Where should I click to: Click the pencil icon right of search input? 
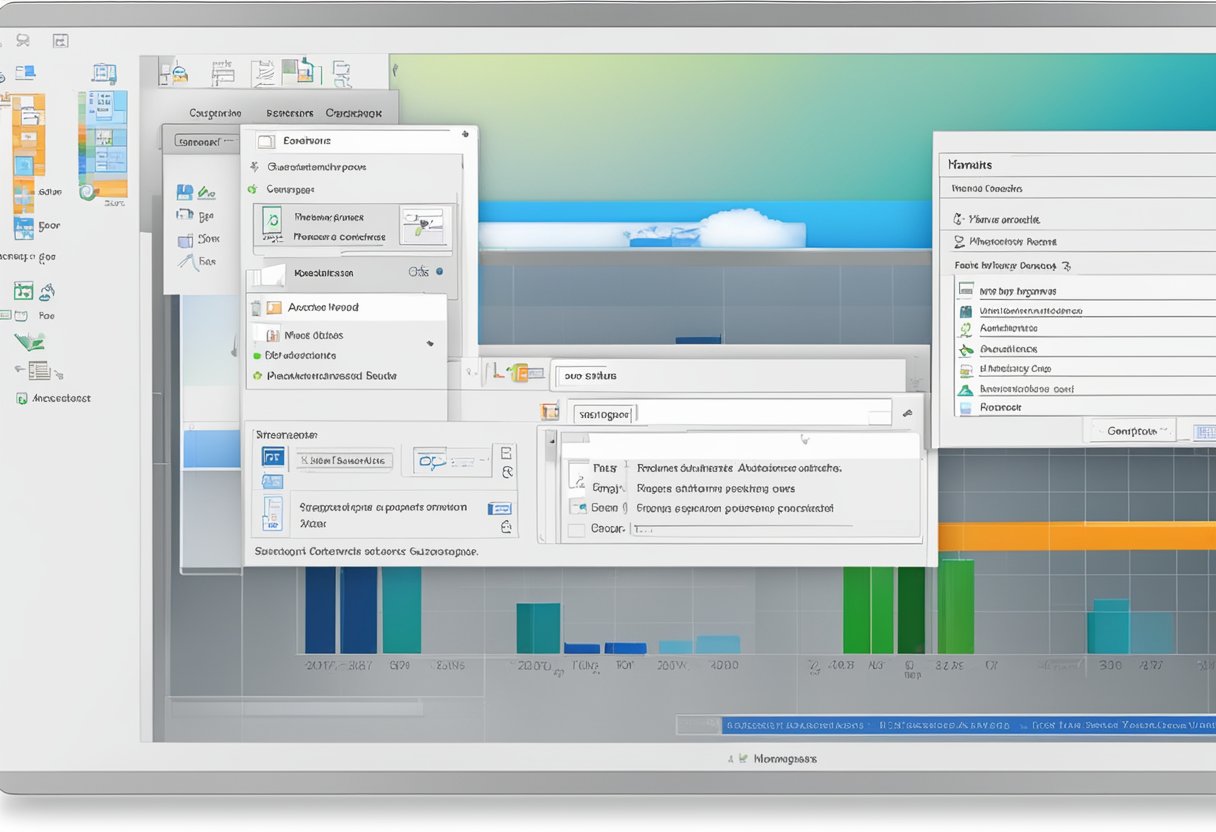[x=907, y=412]
